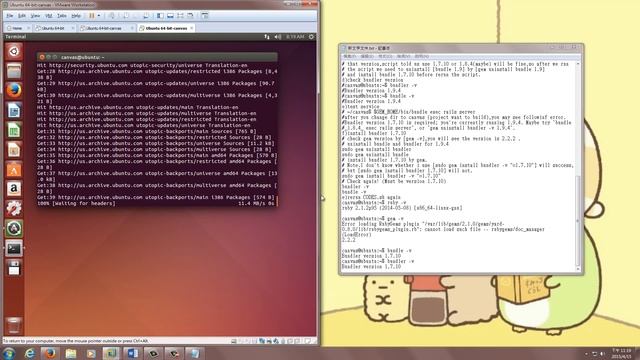Open the floppy disk drive launcher icon

pyautogui.click(x=14, y=268)
